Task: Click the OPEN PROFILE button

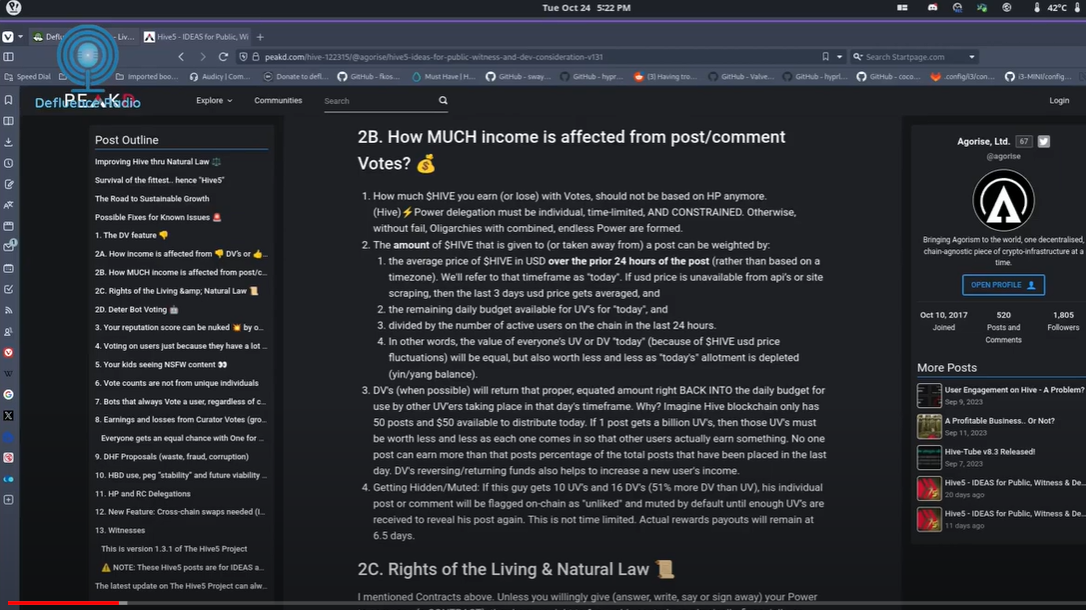Action: coord(1003,285)
